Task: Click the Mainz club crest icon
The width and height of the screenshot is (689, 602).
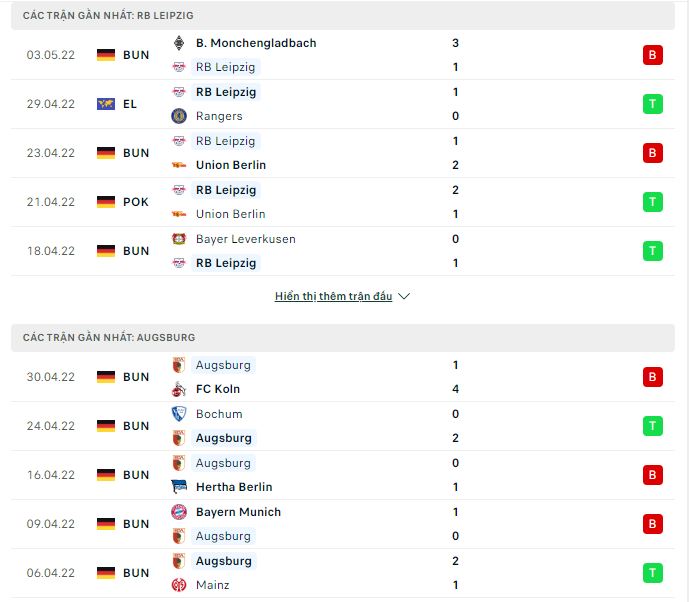Action: coord(179,585)
